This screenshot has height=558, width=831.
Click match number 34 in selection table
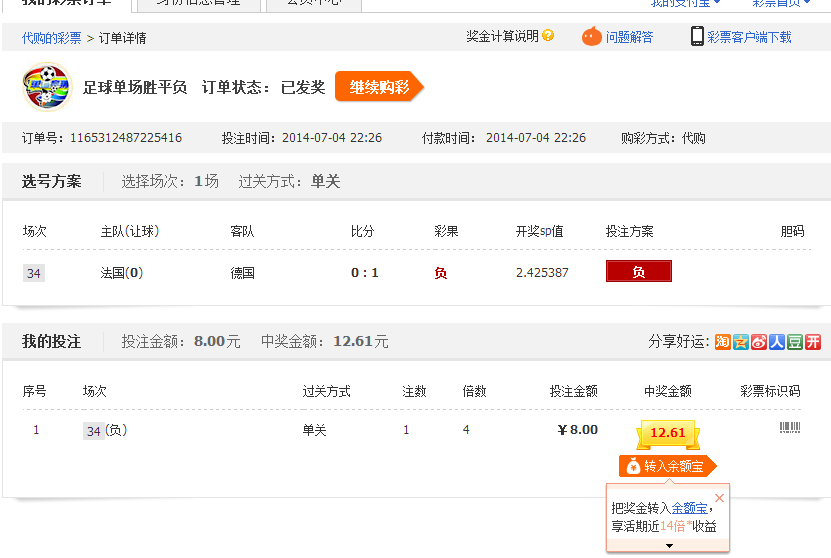(x=34, y=273)
